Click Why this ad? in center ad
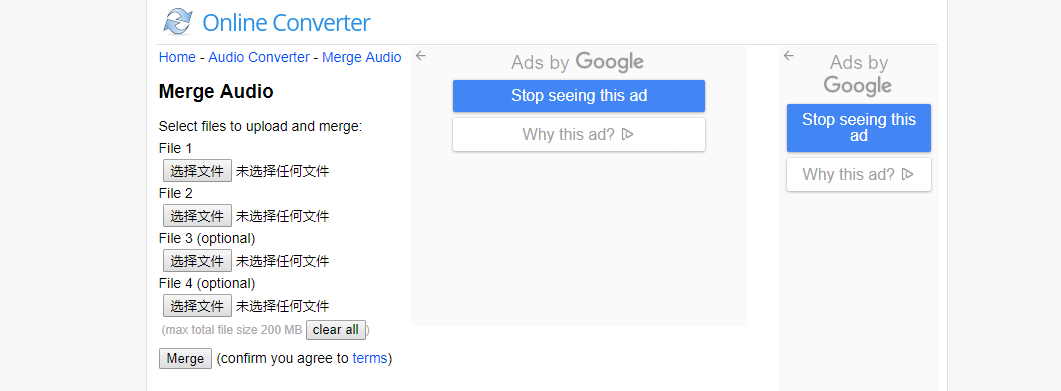The height and width of the screenshot is (391, 1061). coord(579,135)
